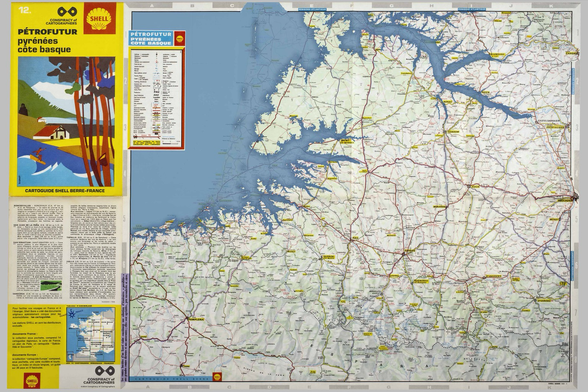Click the purple vertical text strip beside the map

125,327
